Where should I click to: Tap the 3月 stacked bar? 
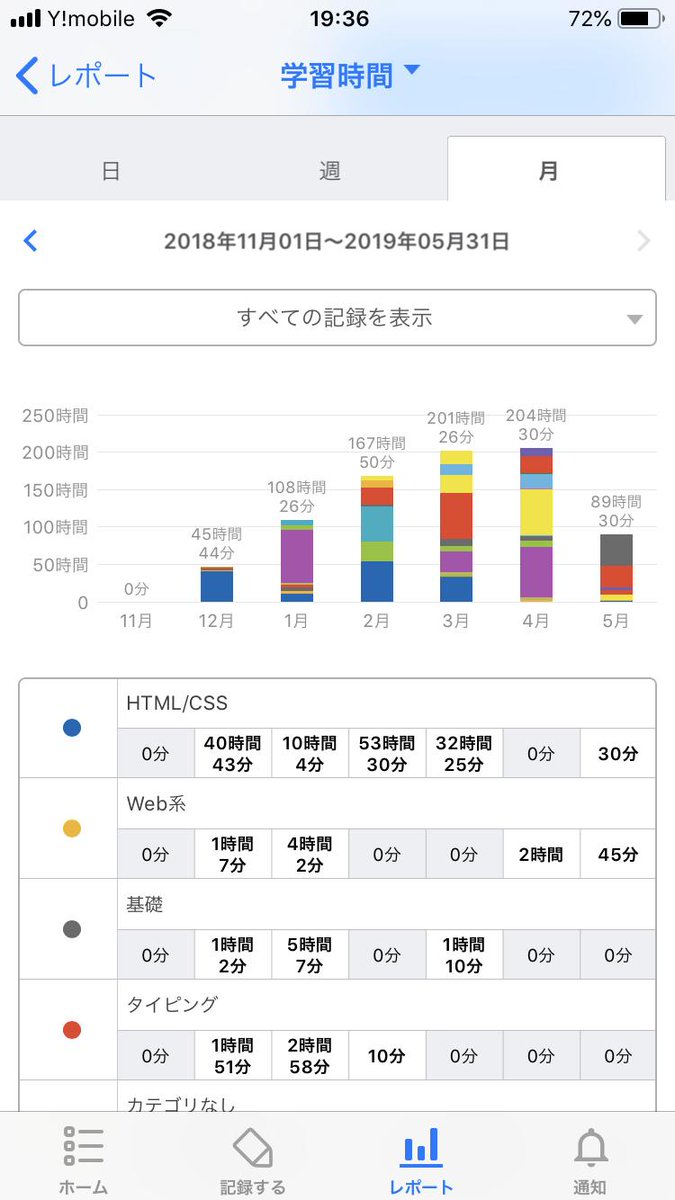pyautogui.click(x=456, y=526)
